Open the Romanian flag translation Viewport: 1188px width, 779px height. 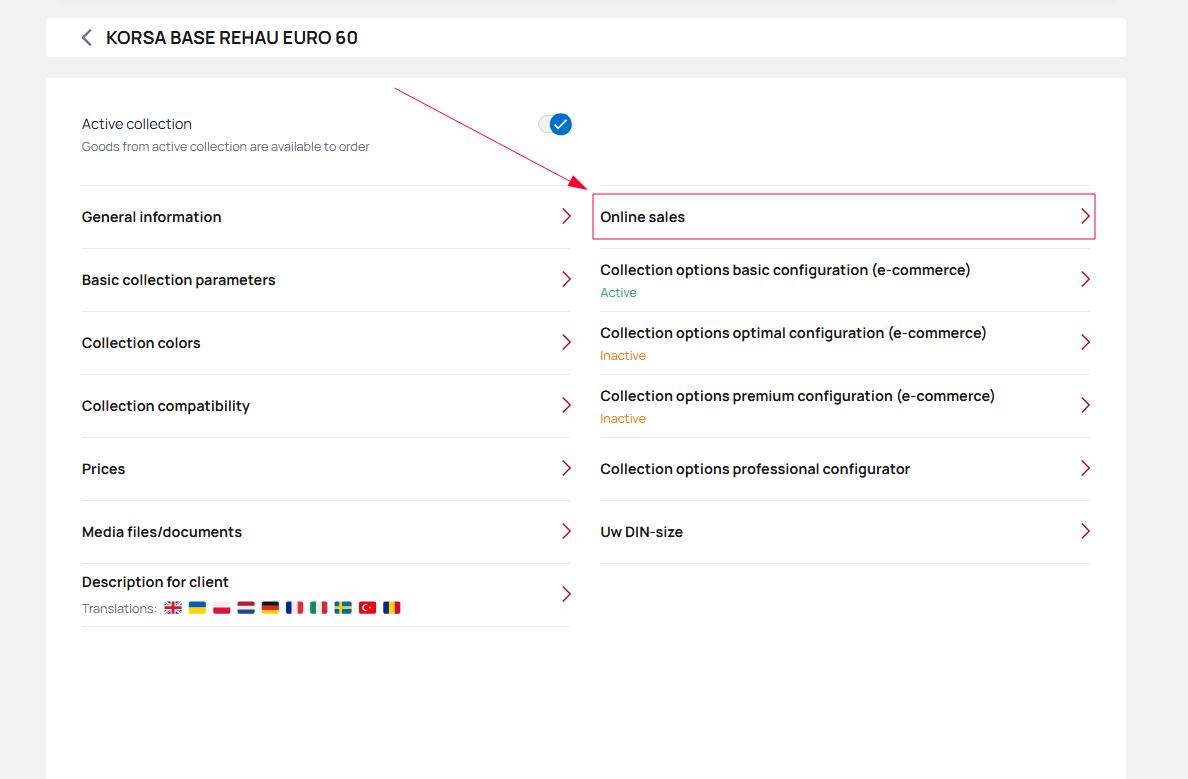tap(391, 607)
